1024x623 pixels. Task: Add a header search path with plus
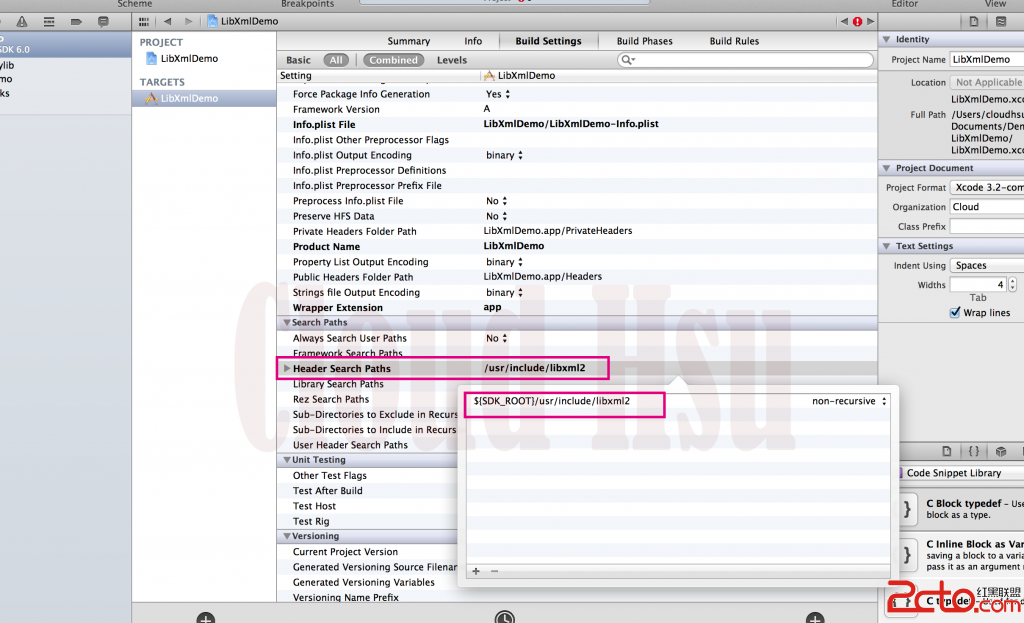tap(476, 571)
